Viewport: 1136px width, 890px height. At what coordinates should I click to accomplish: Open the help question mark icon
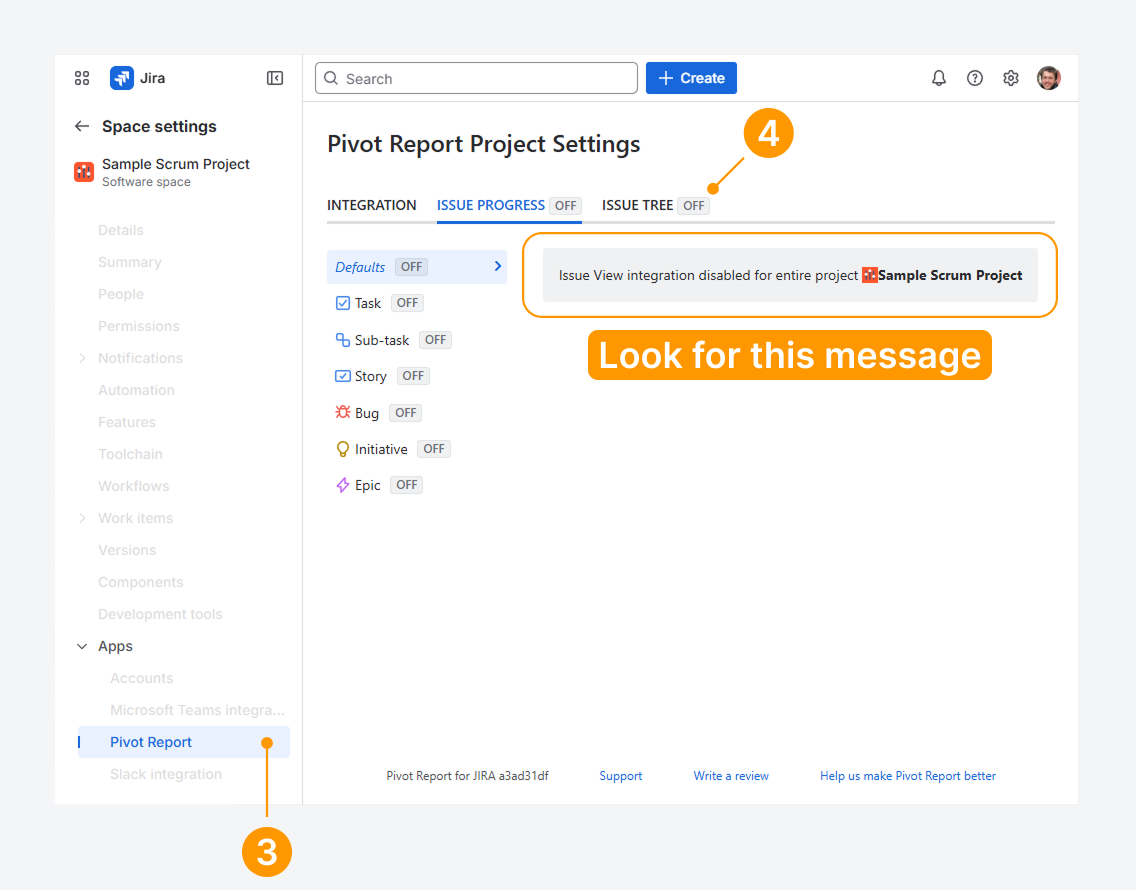(975, 78)
